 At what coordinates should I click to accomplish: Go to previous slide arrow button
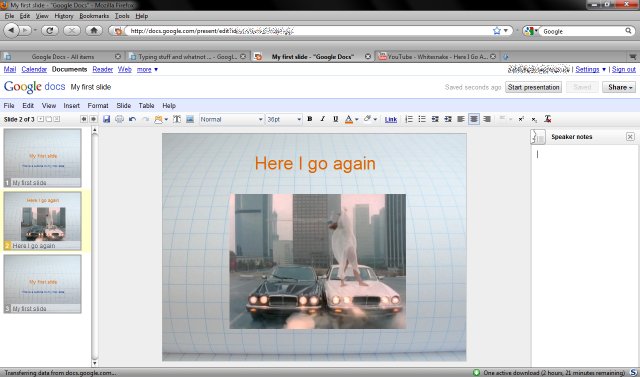pos(84,119)
